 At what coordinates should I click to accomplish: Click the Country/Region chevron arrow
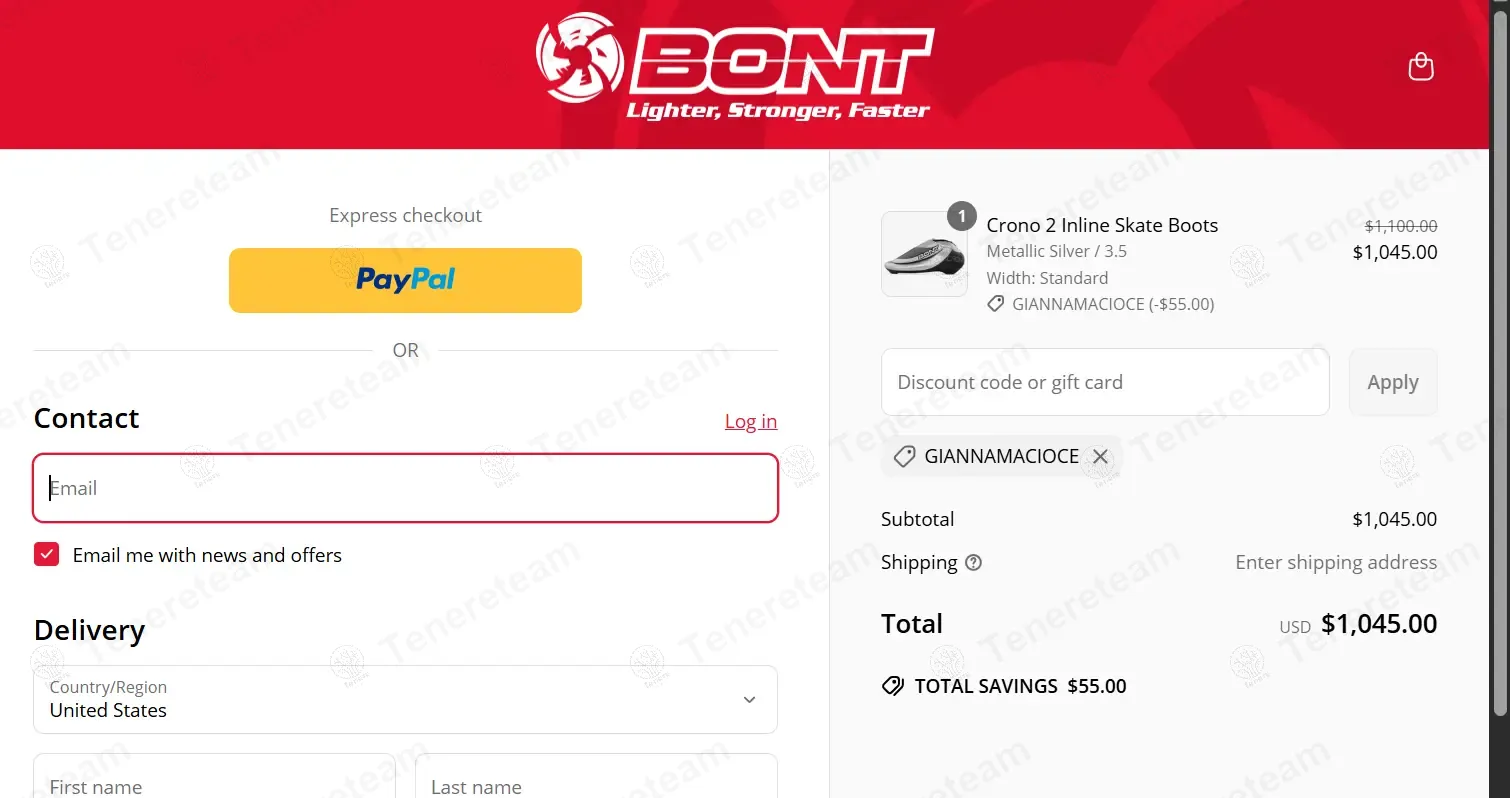(749, 700)
